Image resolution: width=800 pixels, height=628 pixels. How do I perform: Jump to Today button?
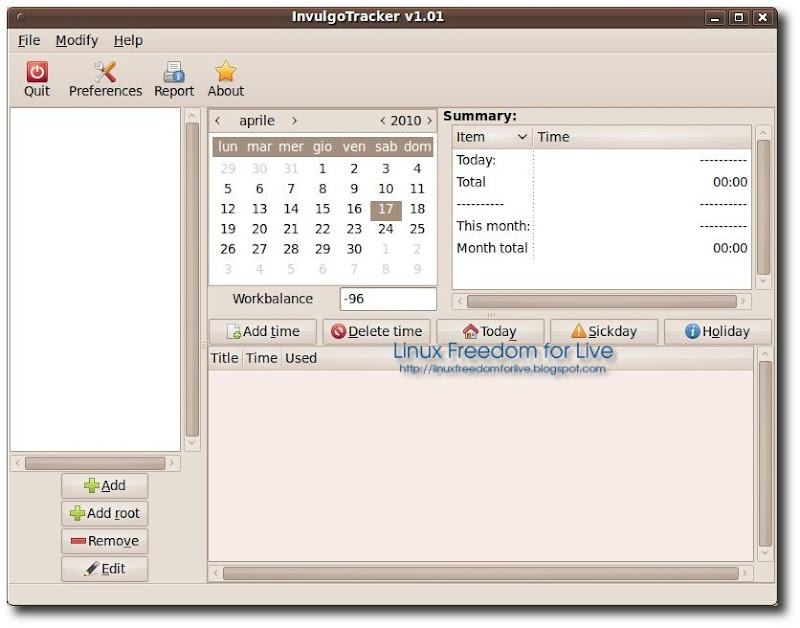point(490,332)
